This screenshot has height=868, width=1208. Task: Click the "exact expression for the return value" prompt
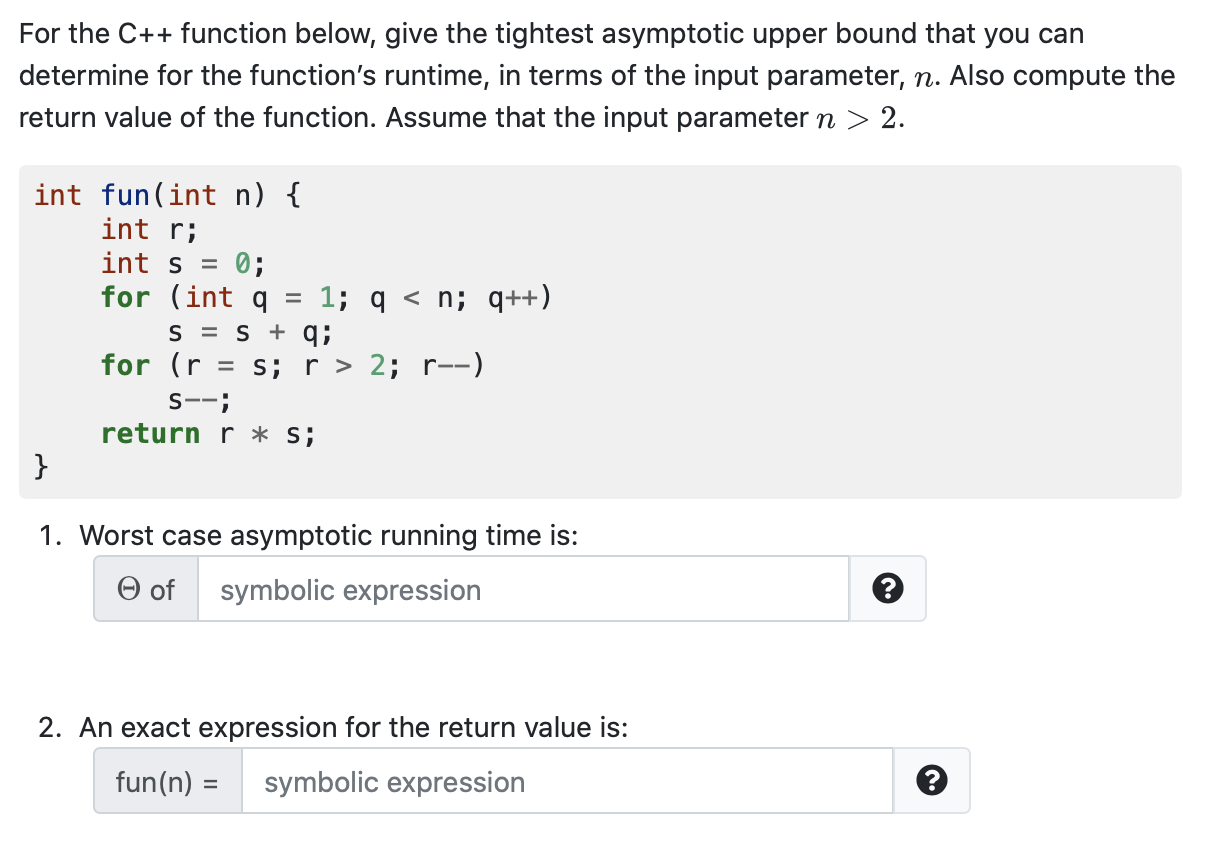click(x=353, y=728)
